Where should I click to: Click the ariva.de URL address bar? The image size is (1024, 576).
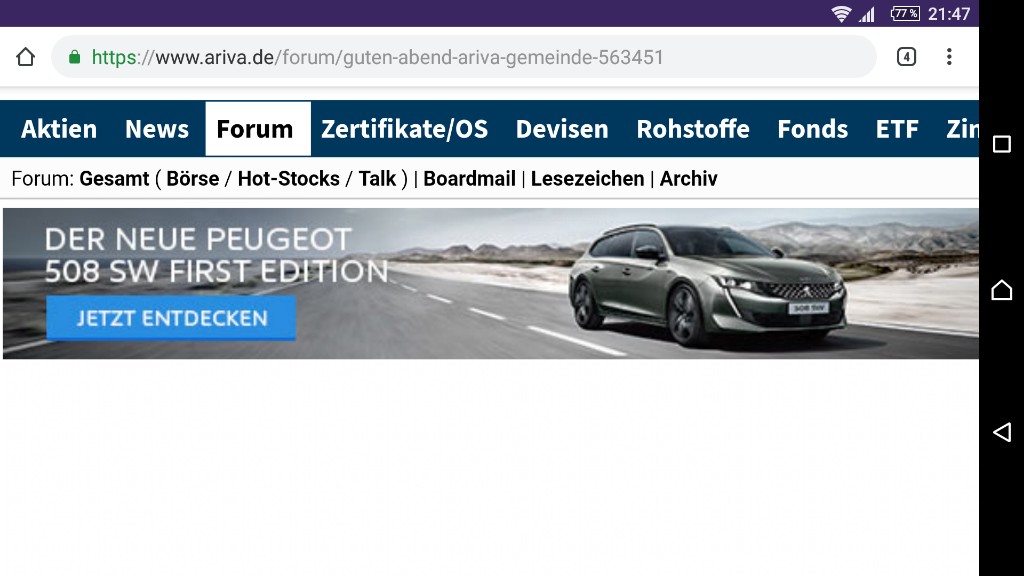coord(460,57)
